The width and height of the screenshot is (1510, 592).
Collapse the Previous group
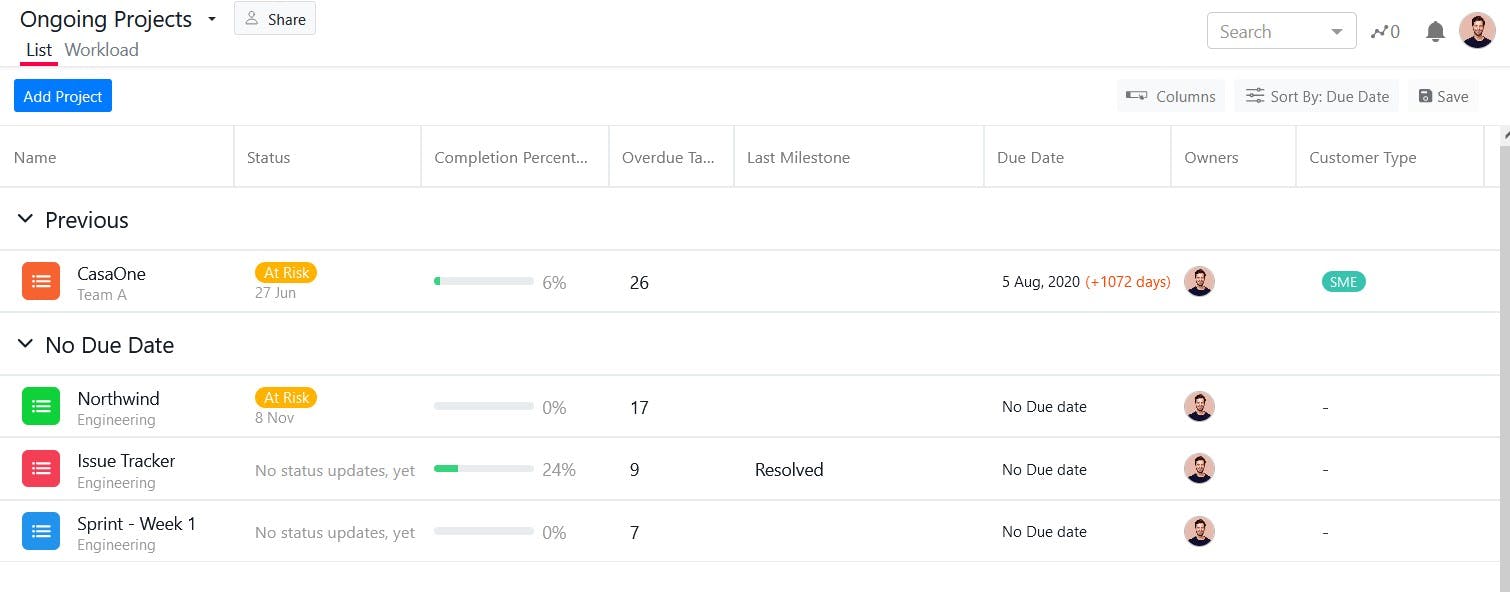point(25,220)
